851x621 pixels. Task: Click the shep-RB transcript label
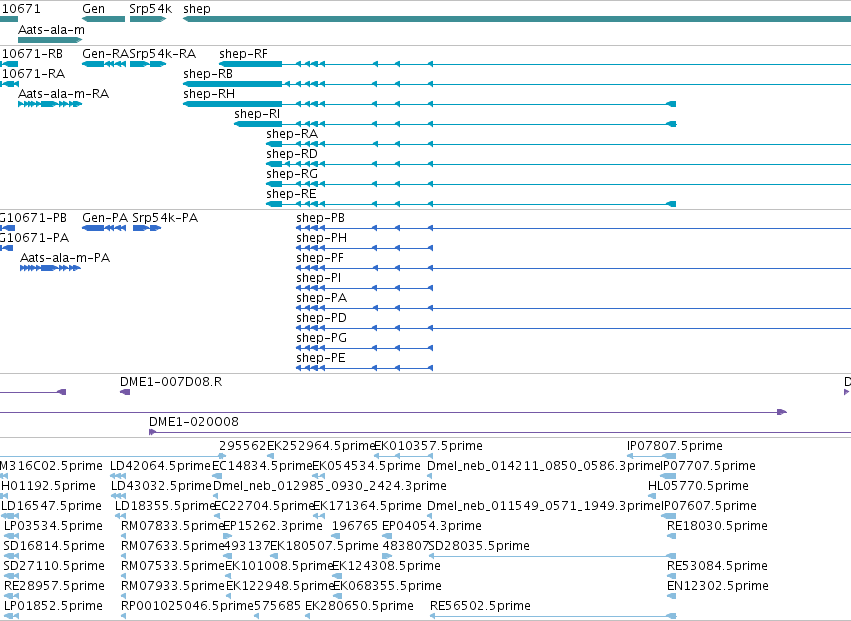208,74
